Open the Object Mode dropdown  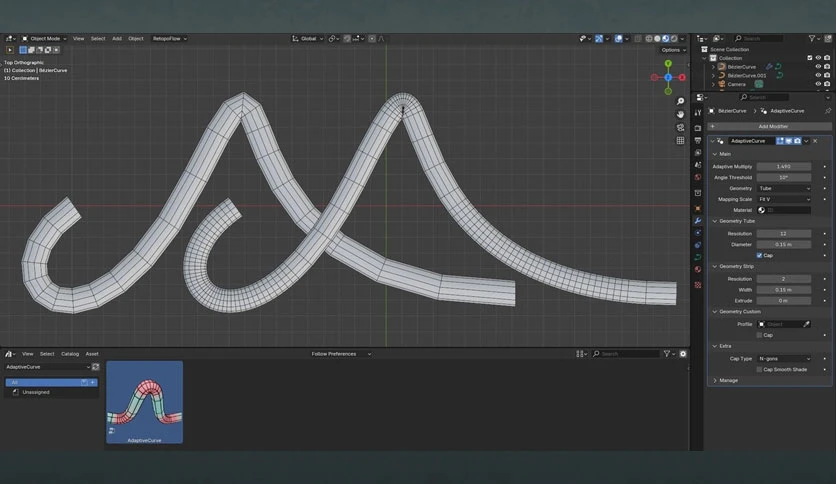44,38
